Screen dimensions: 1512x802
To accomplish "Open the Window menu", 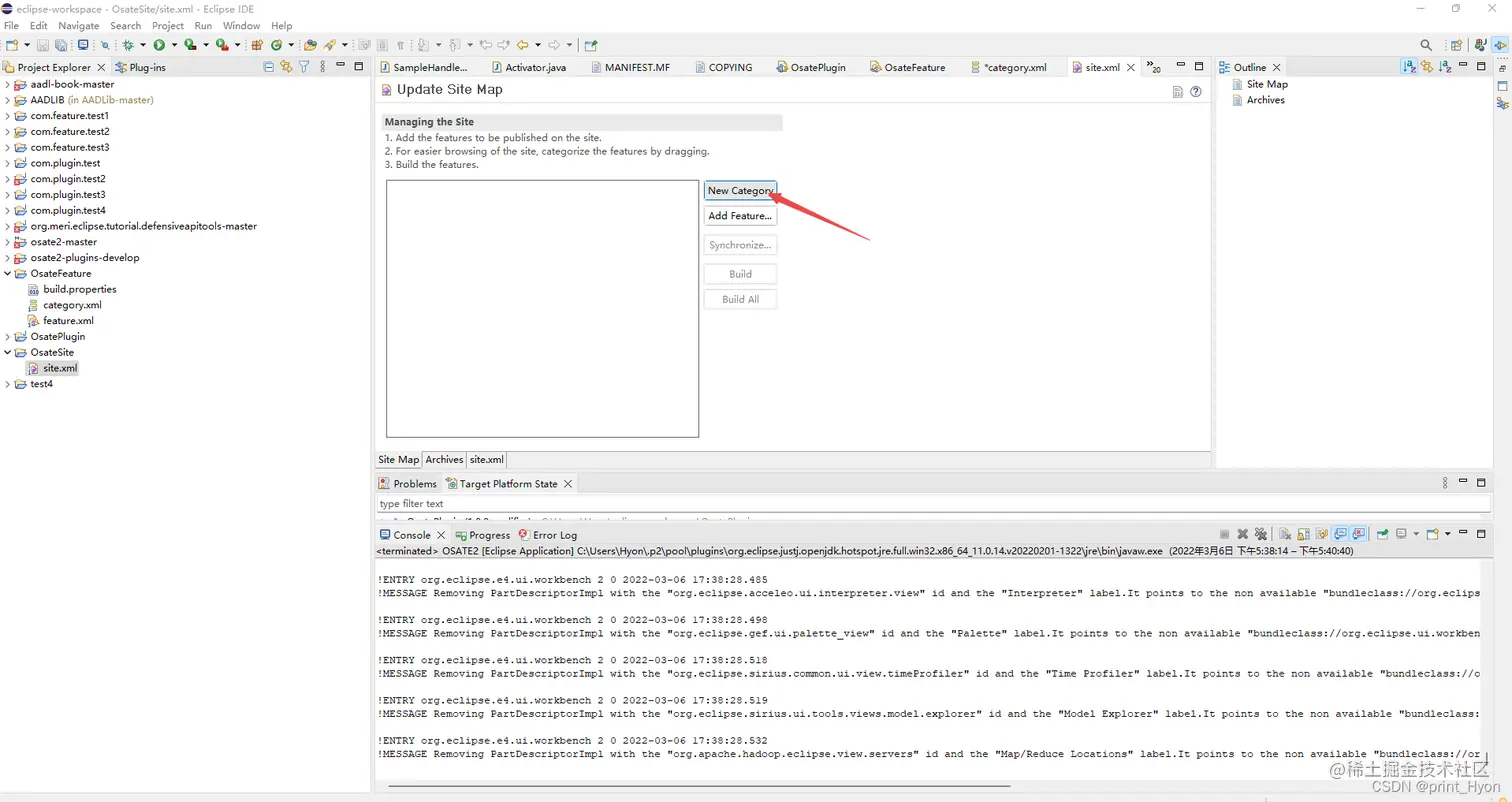I will tap(241, 25).
